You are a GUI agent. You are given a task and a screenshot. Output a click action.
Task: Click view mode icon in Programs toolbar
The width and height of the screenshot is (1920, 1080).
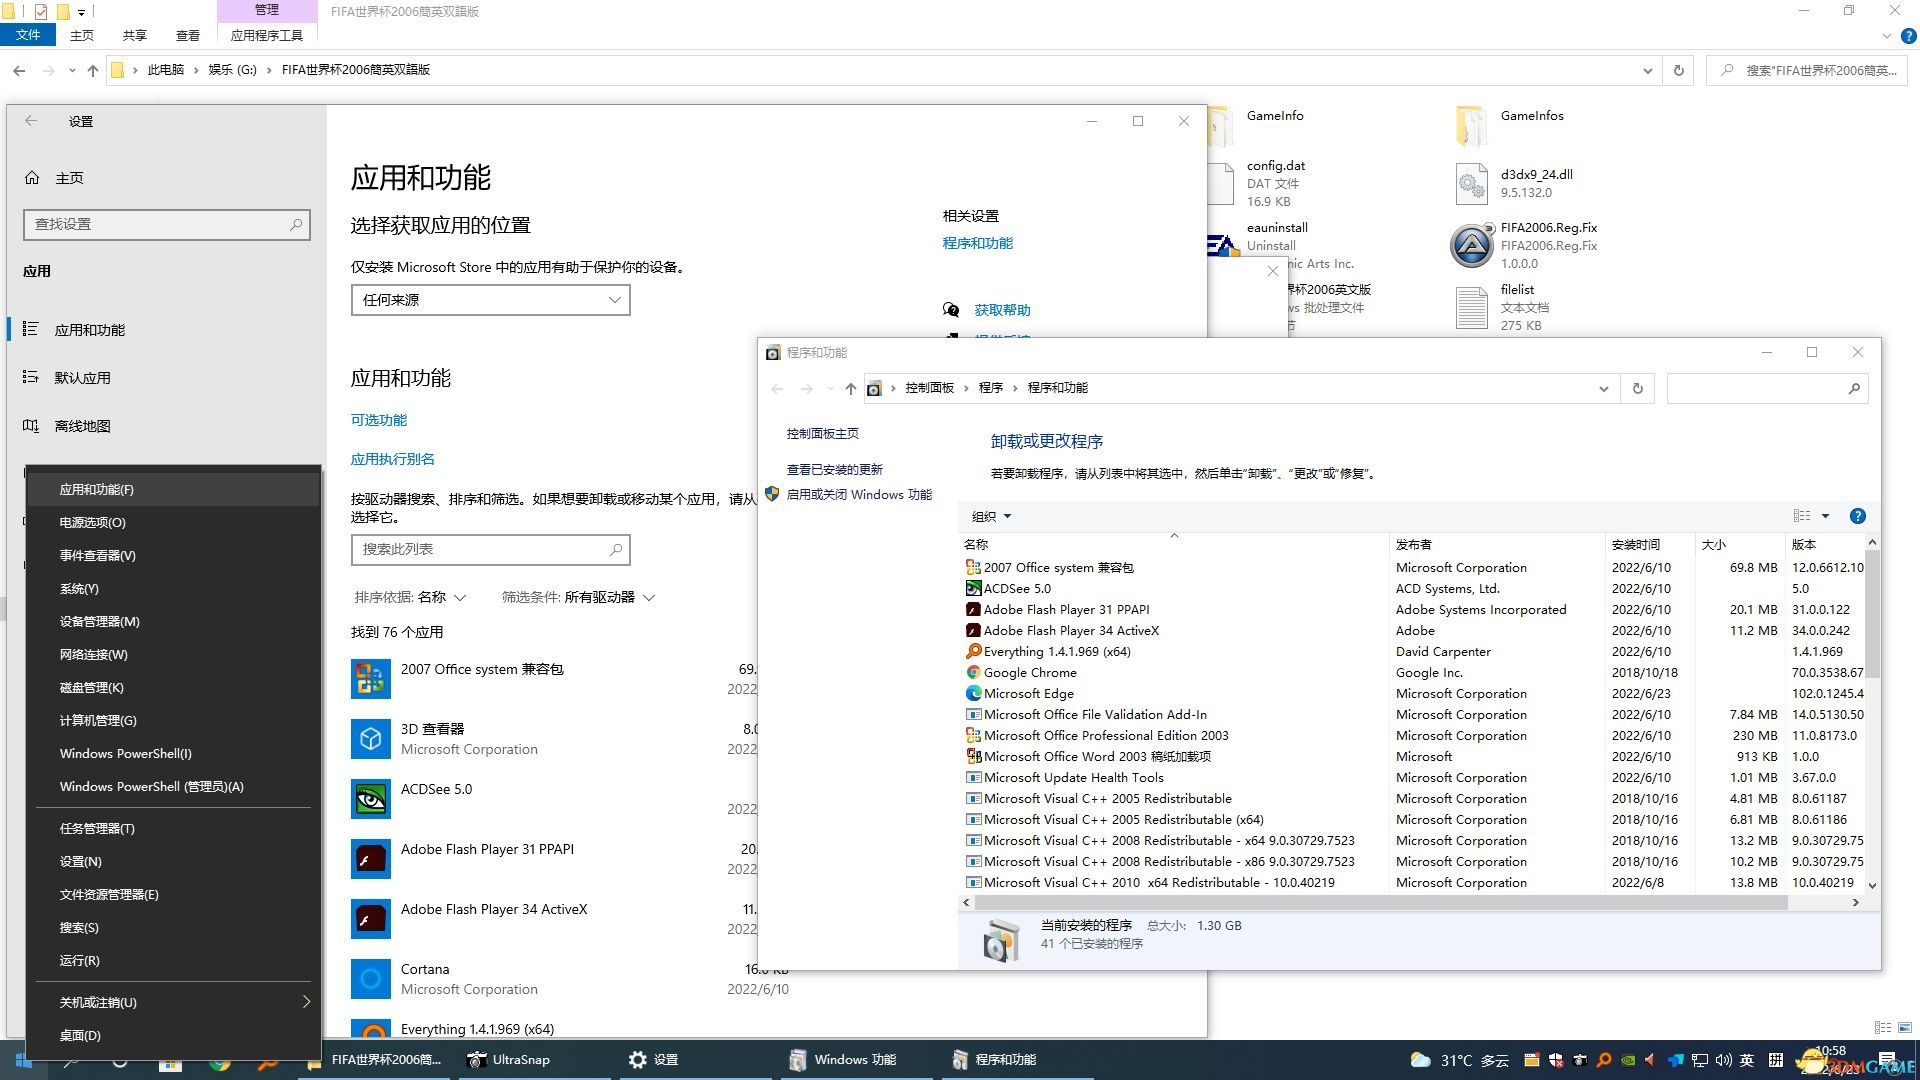tap(1802, 516)
